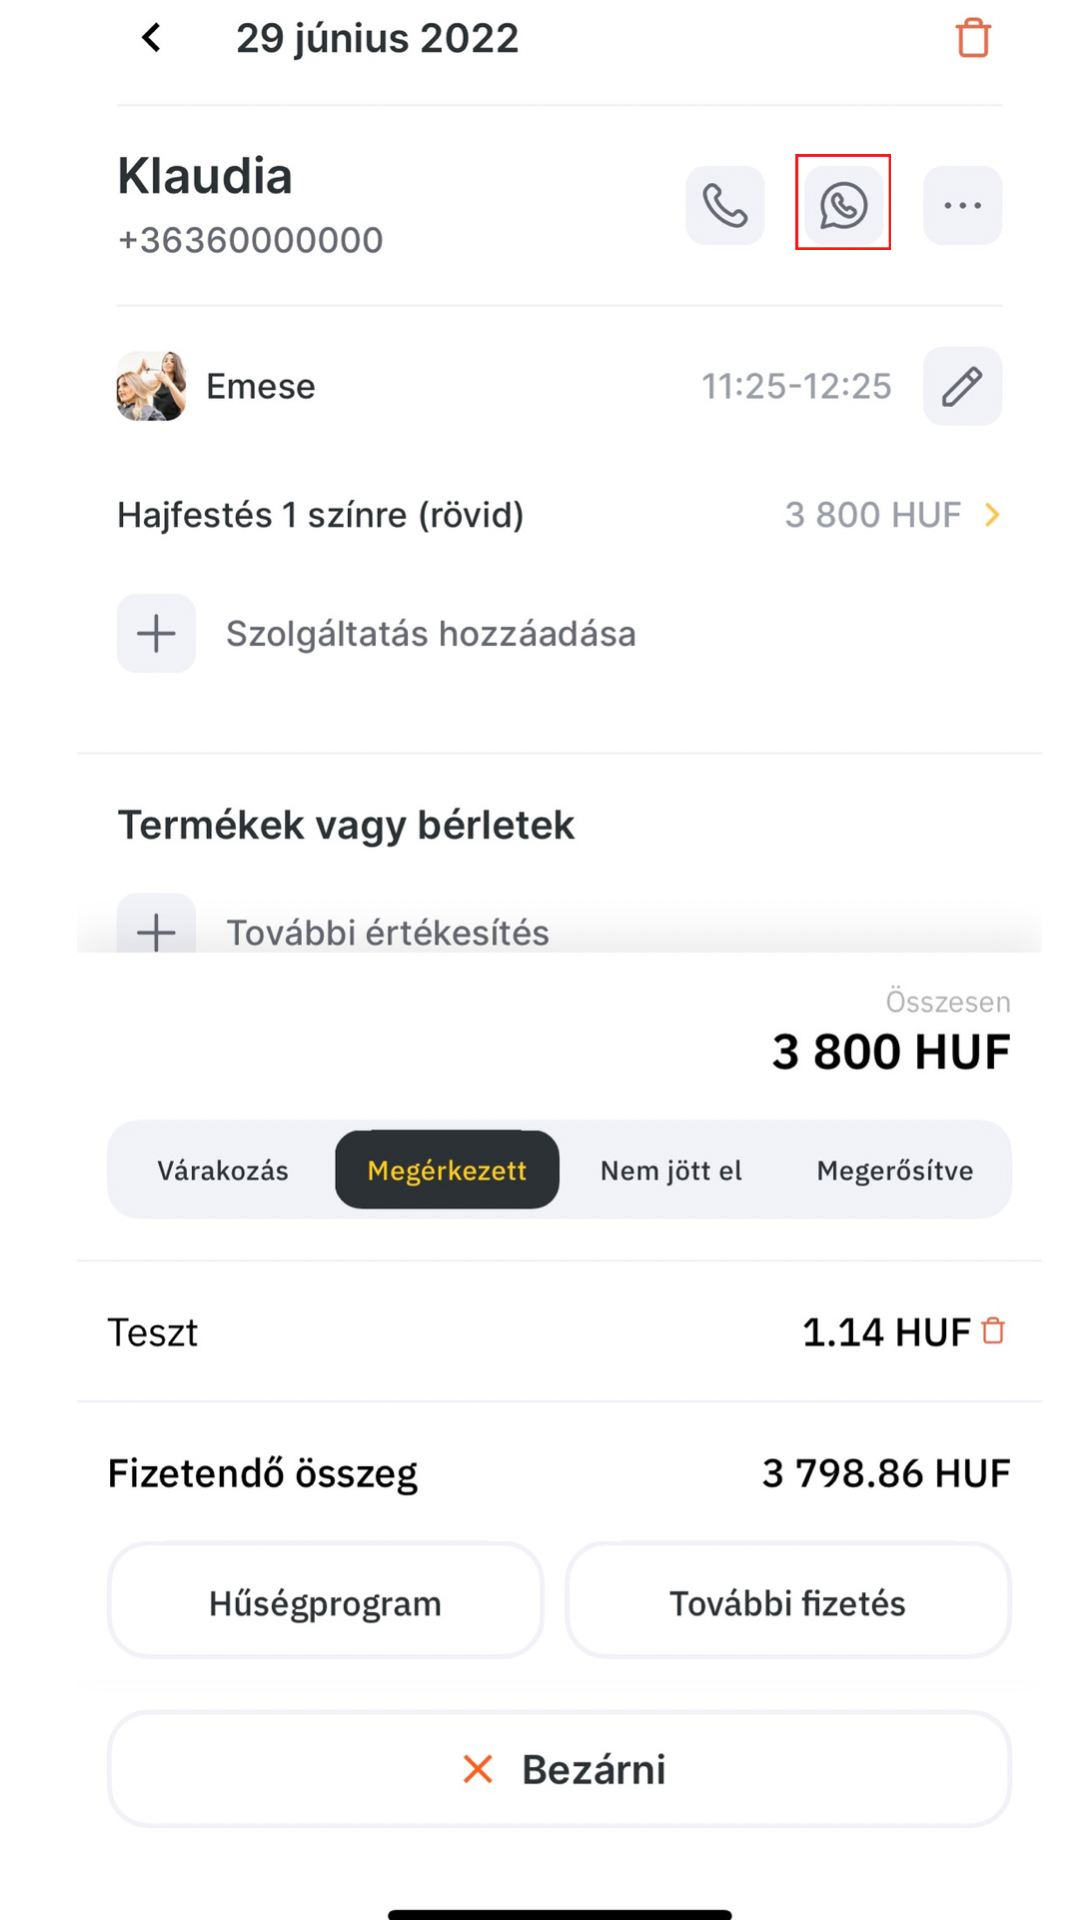Open Hajfestés 1 színre (rövid) service

tap(320, 515)
